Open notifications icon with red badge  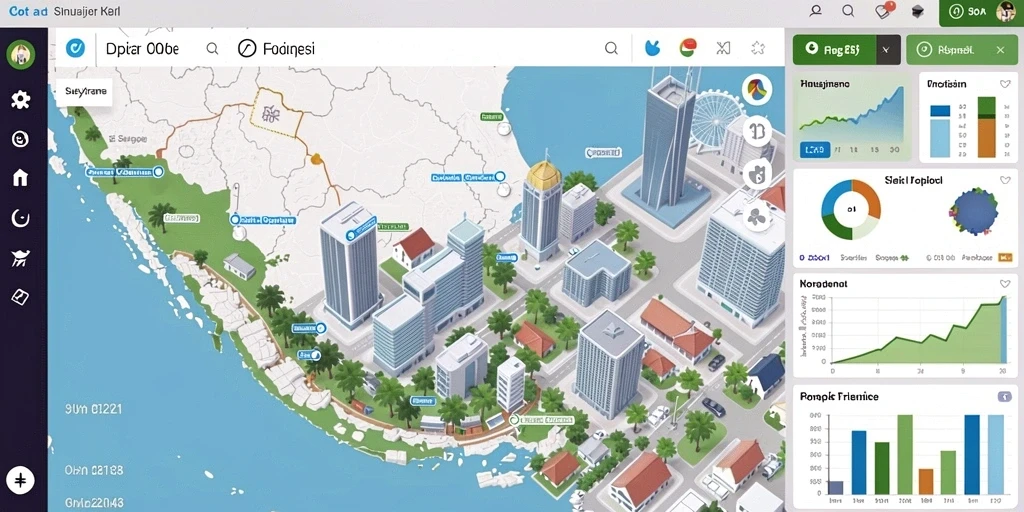pos(884,10)
